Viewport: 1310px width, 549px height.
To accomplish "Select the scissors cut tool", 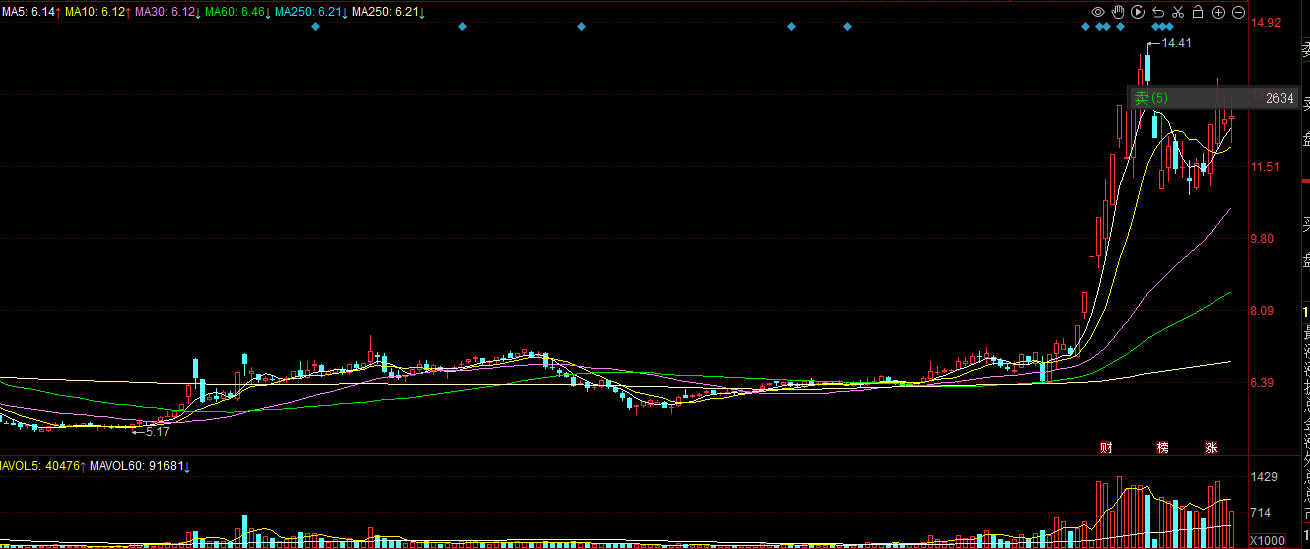I will [x=1178, y=12].
